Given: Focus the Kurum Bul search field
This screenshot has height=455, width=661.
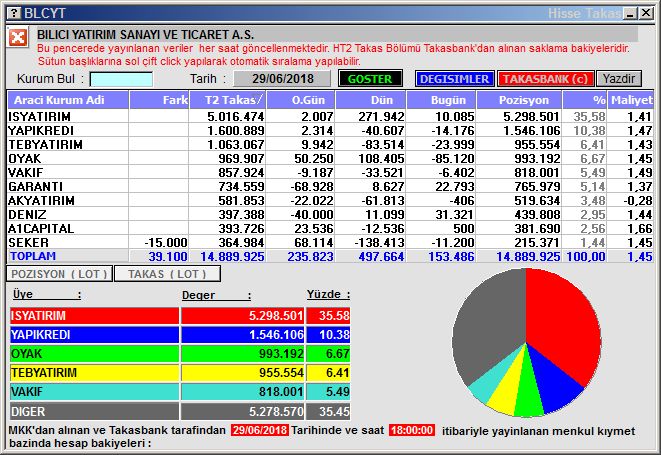Looking at the screenshot, I should [x=121, y=79].
